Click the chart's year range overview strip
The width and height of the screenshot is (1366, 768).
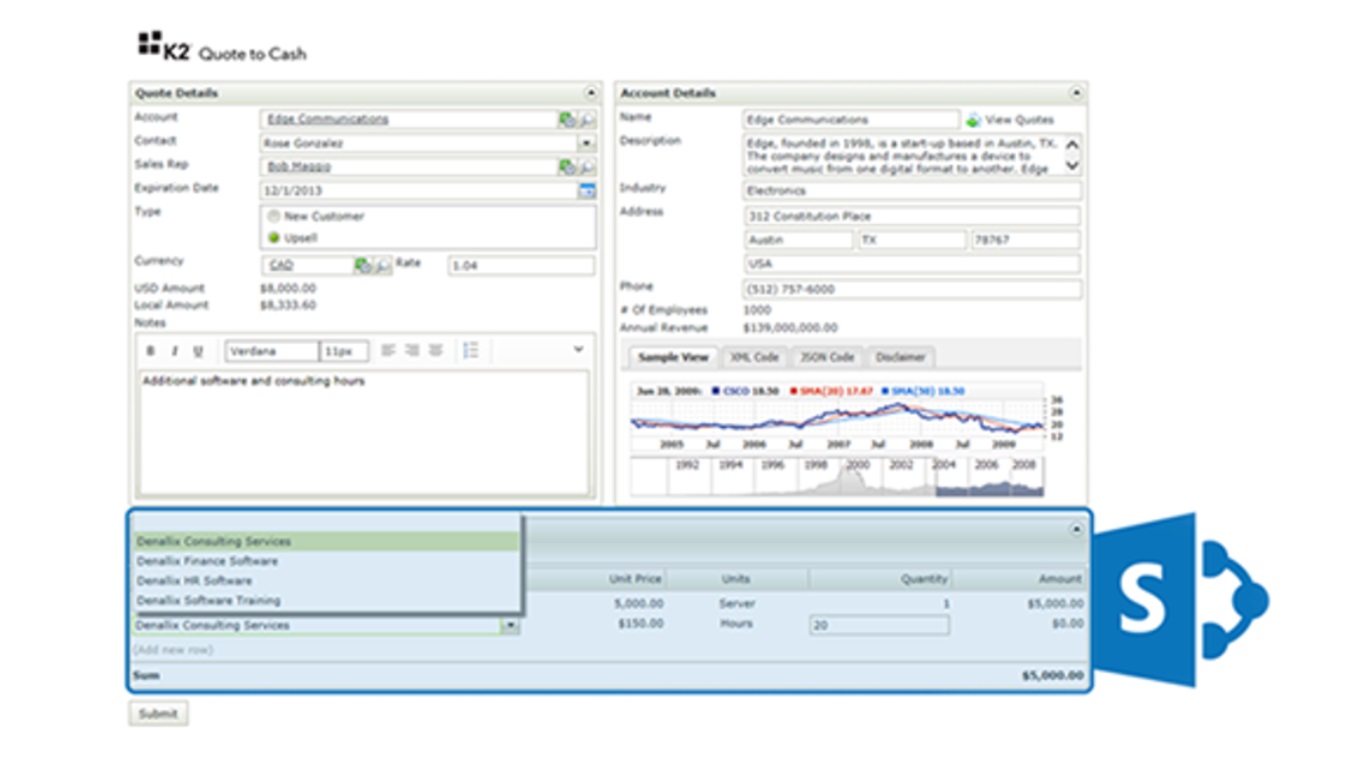click(837, 478)
